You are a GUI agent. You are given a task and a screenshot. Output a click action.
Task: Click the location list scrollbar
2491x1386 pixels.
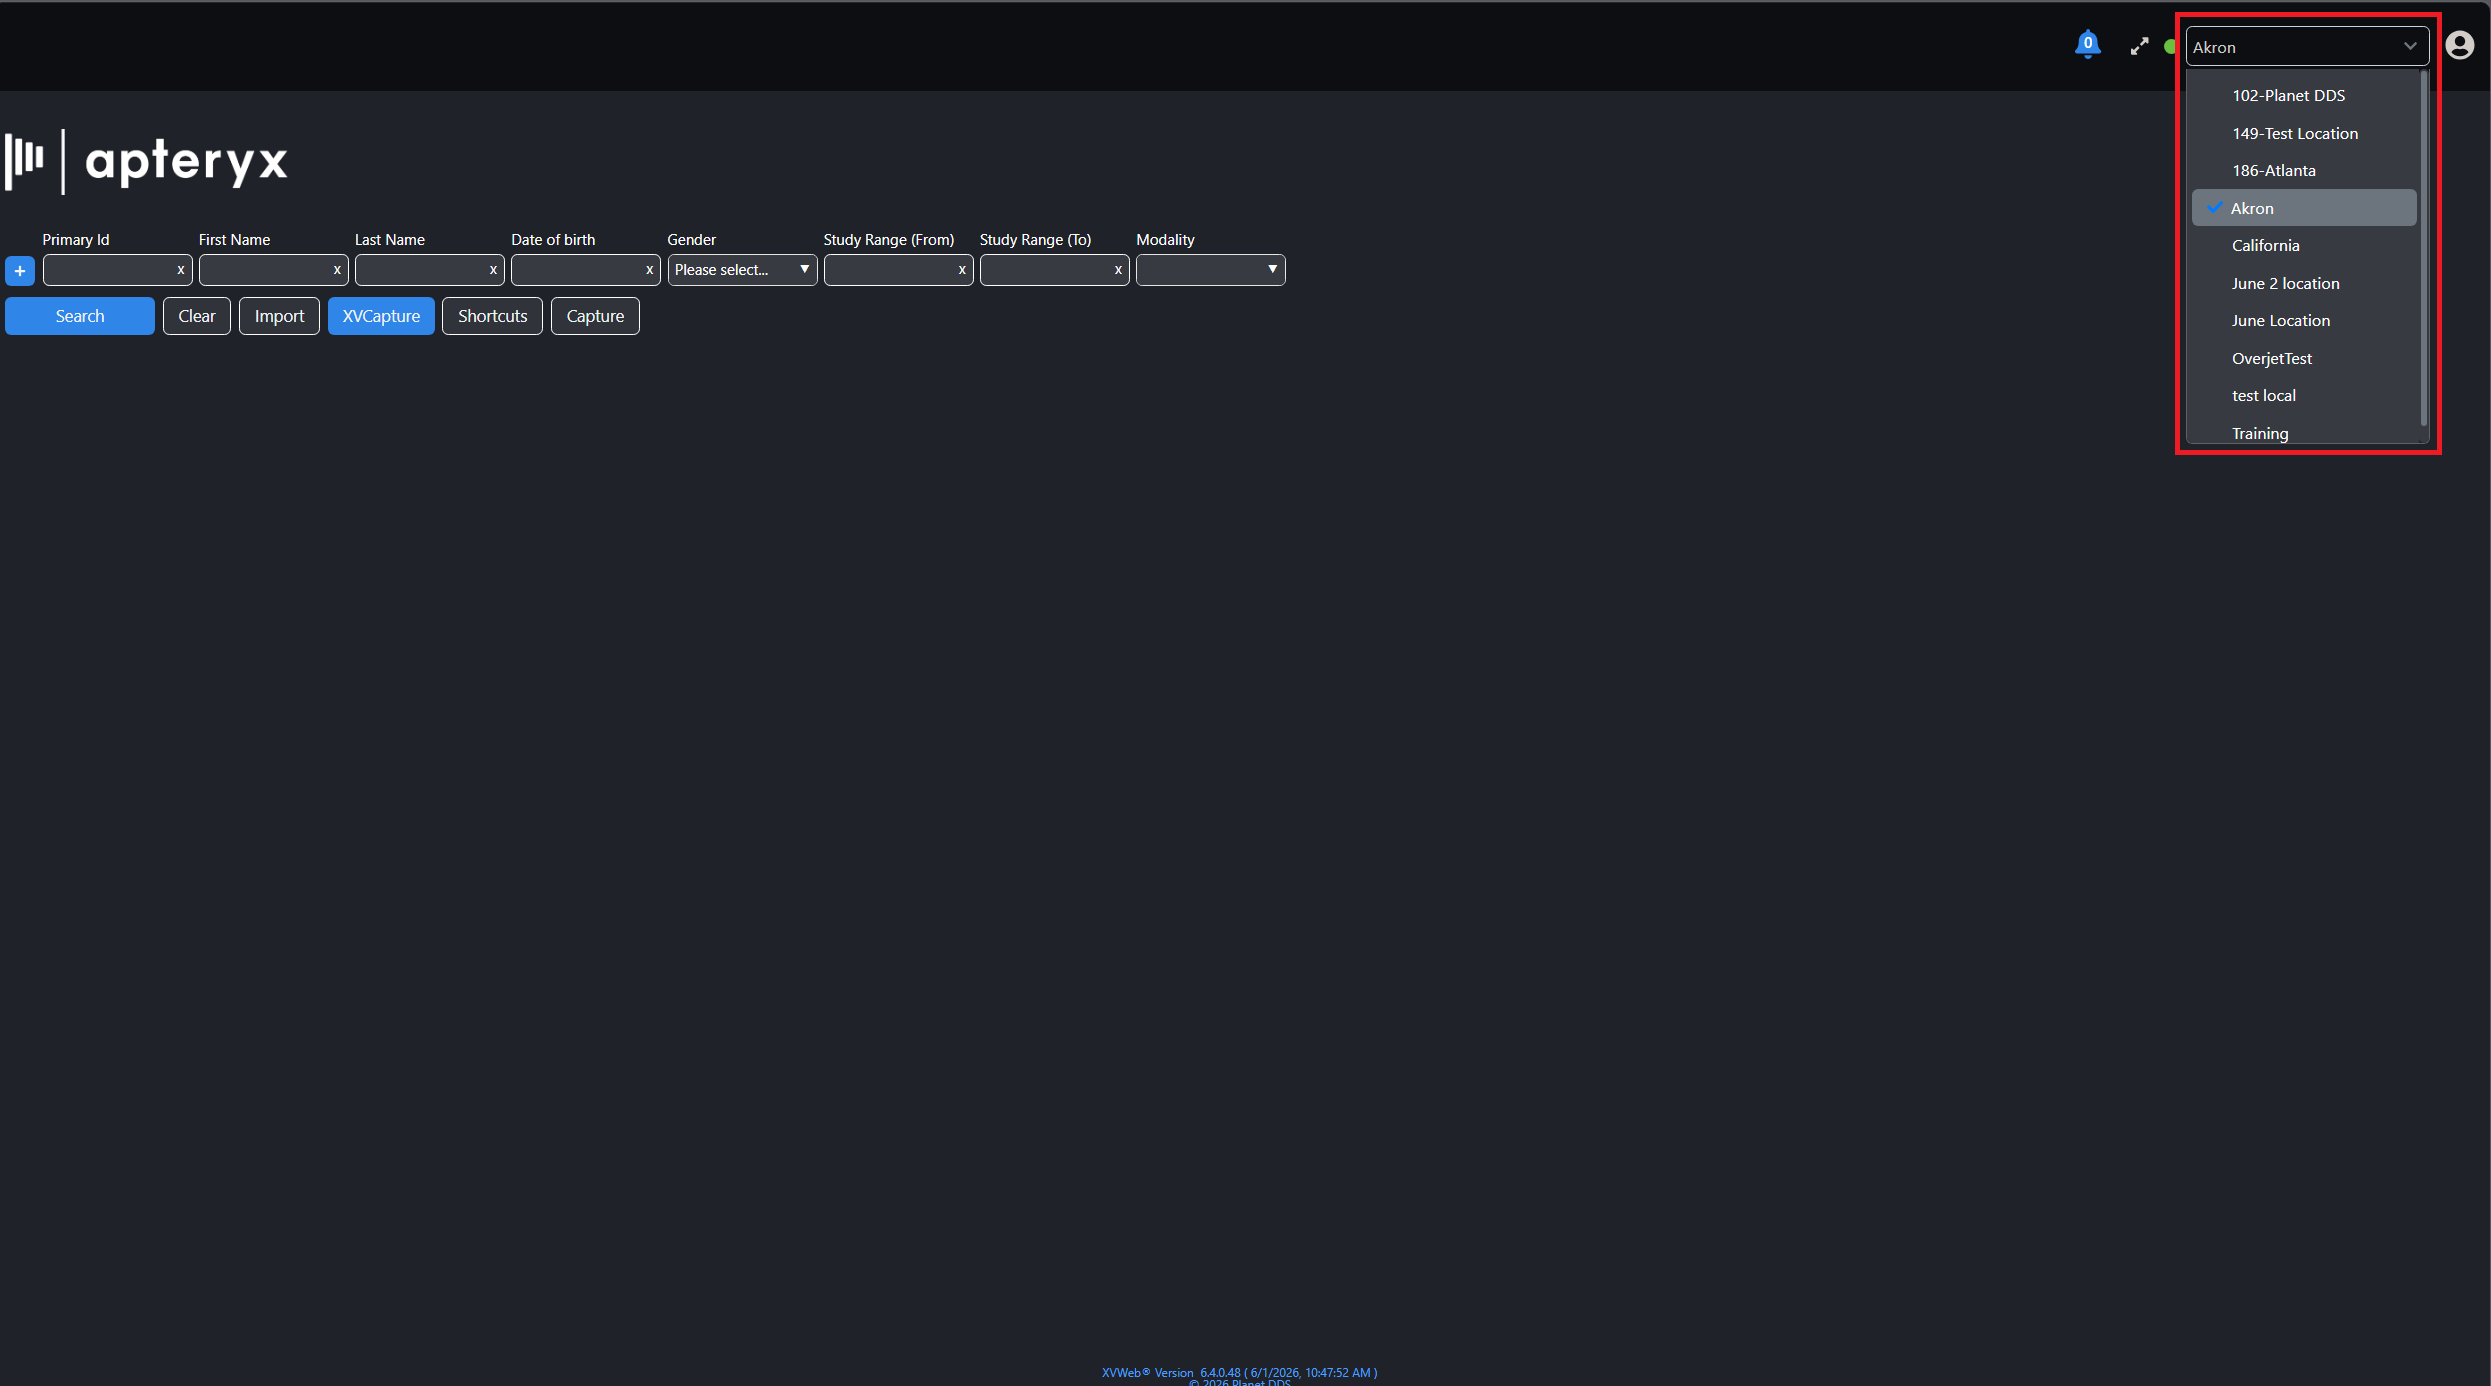tap(2423, 250)
